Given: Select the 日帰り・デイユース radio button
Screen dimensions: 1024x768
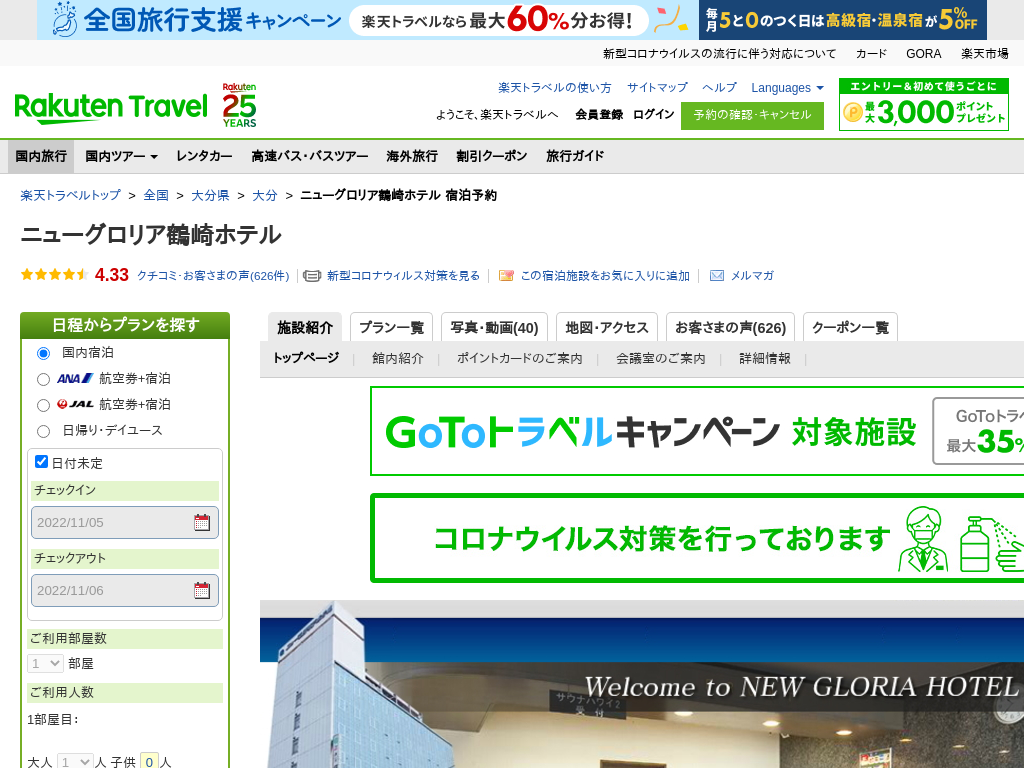Looking at the screenshot, I should point(43,432).
